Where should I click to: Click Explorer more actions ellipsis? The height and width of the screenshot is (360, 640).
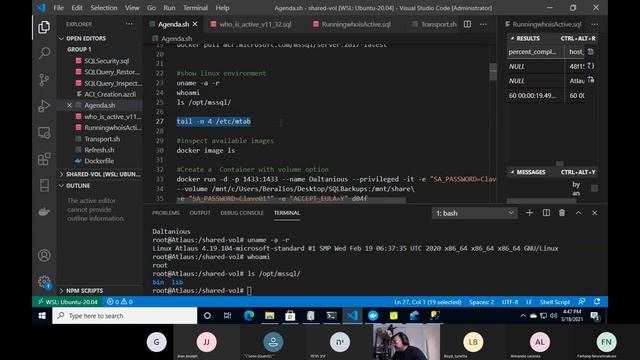[129, 24]
